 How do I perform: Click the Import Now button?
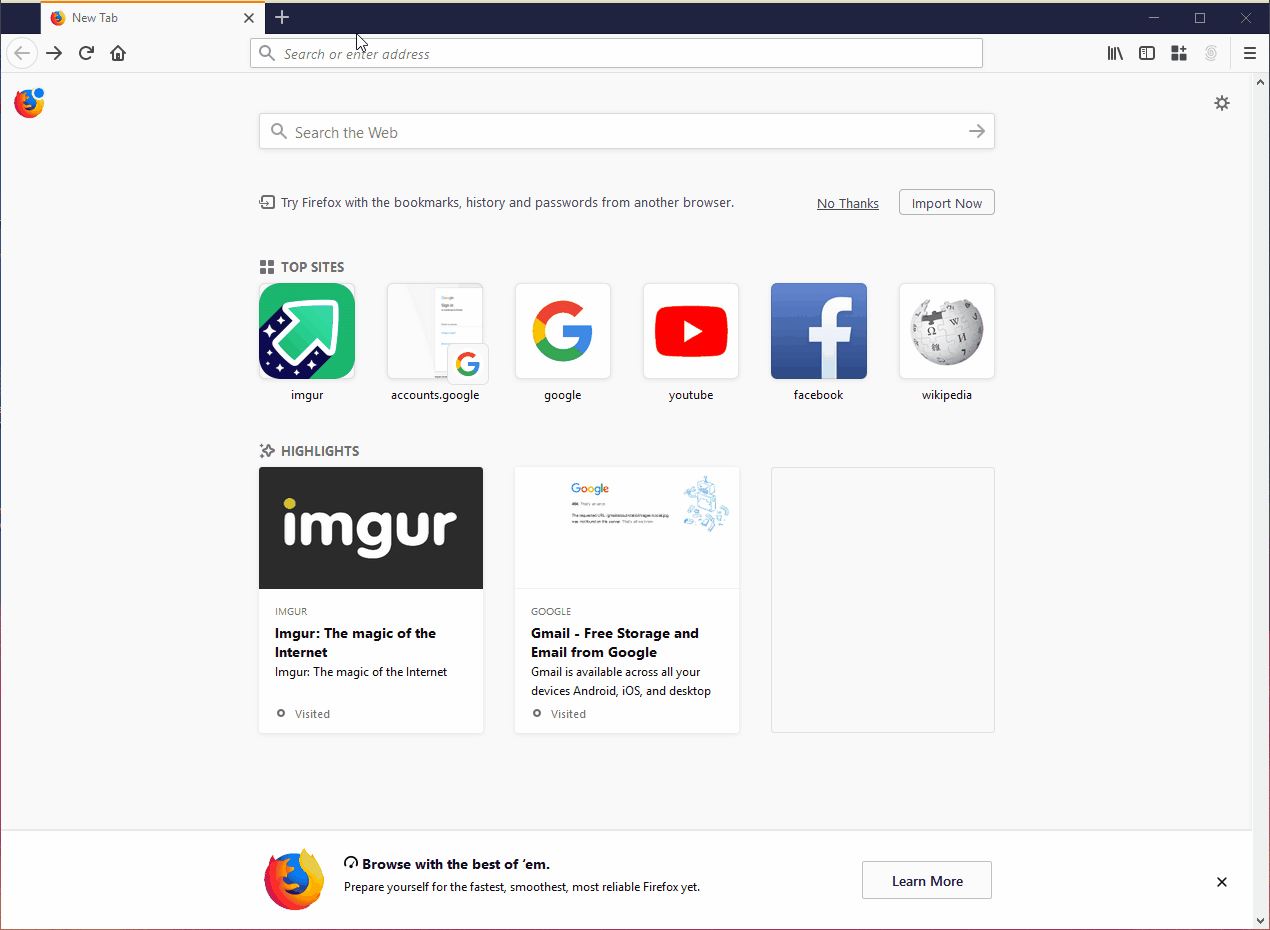pyautogui.click(x=947, y=203)
